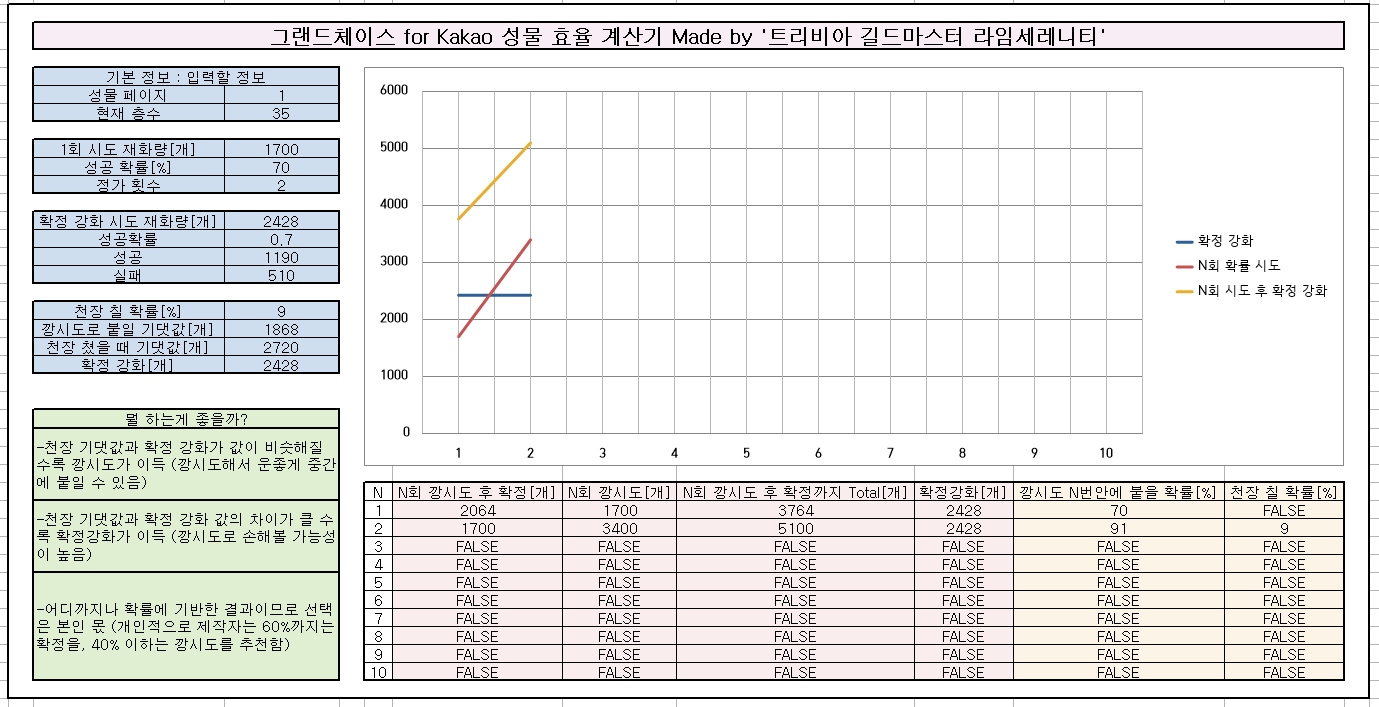This screenshot has height=707, width=1379.
Task: Click the 'N회 확률 시도' chart legend entry
Action: pos(1228,266)
